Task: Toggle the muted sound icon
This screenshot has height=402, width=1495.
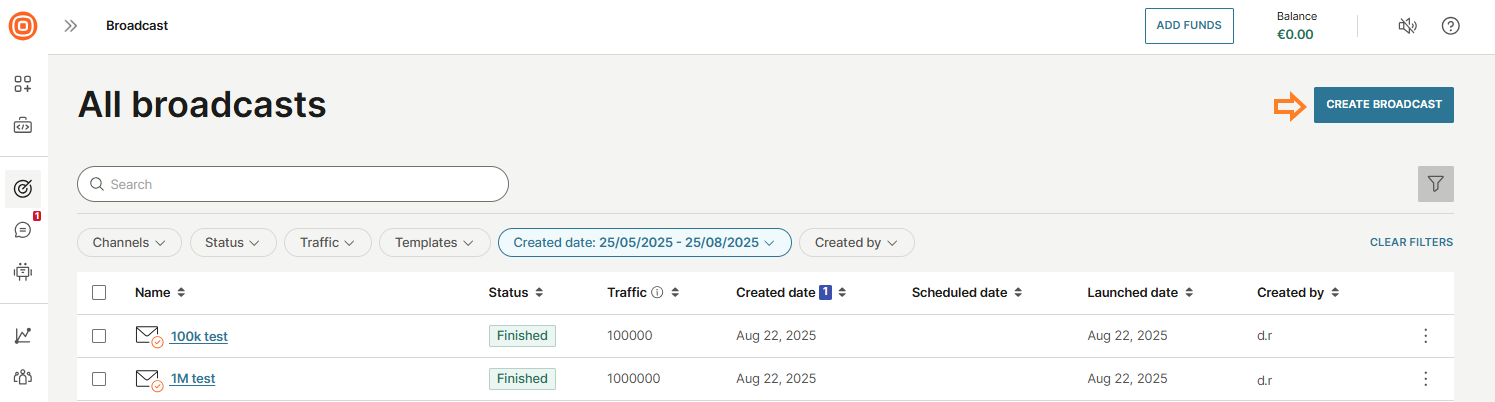Action: 1407,26
